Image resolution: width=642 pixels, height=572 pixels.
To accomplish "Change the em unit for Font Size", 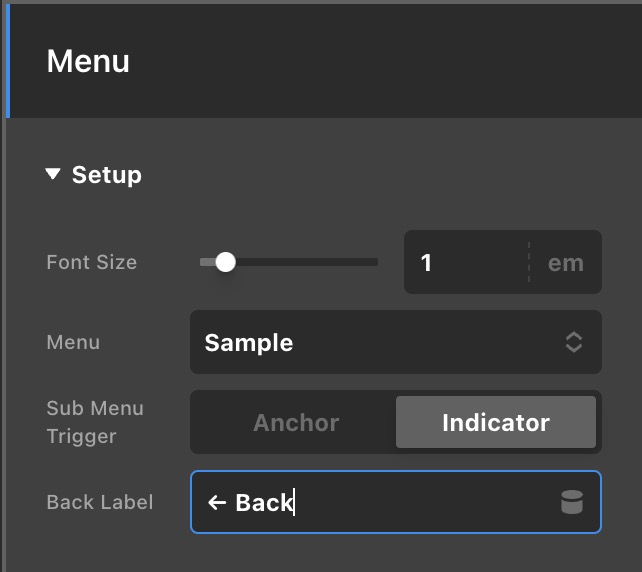I will coord(565,263).
